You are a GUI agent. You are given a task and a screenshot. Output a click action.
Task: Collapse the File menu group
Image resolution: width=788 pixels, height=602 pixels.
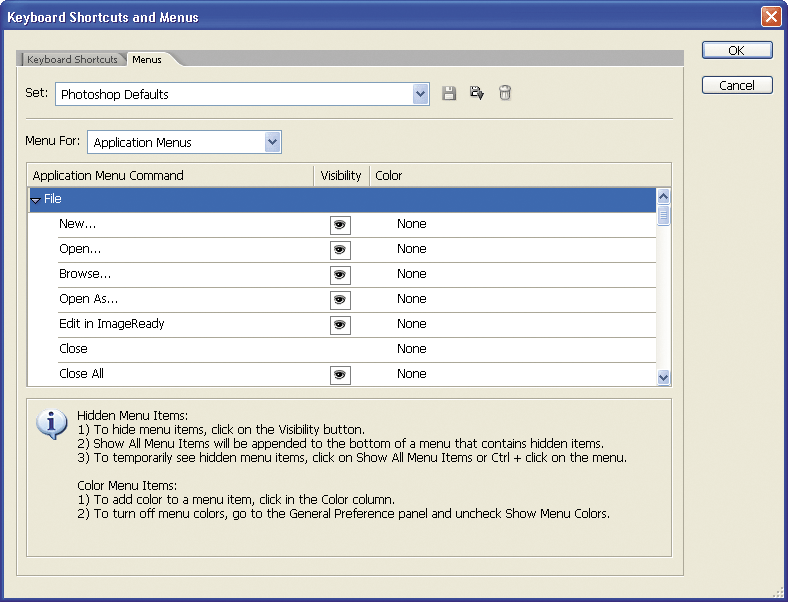36,200
